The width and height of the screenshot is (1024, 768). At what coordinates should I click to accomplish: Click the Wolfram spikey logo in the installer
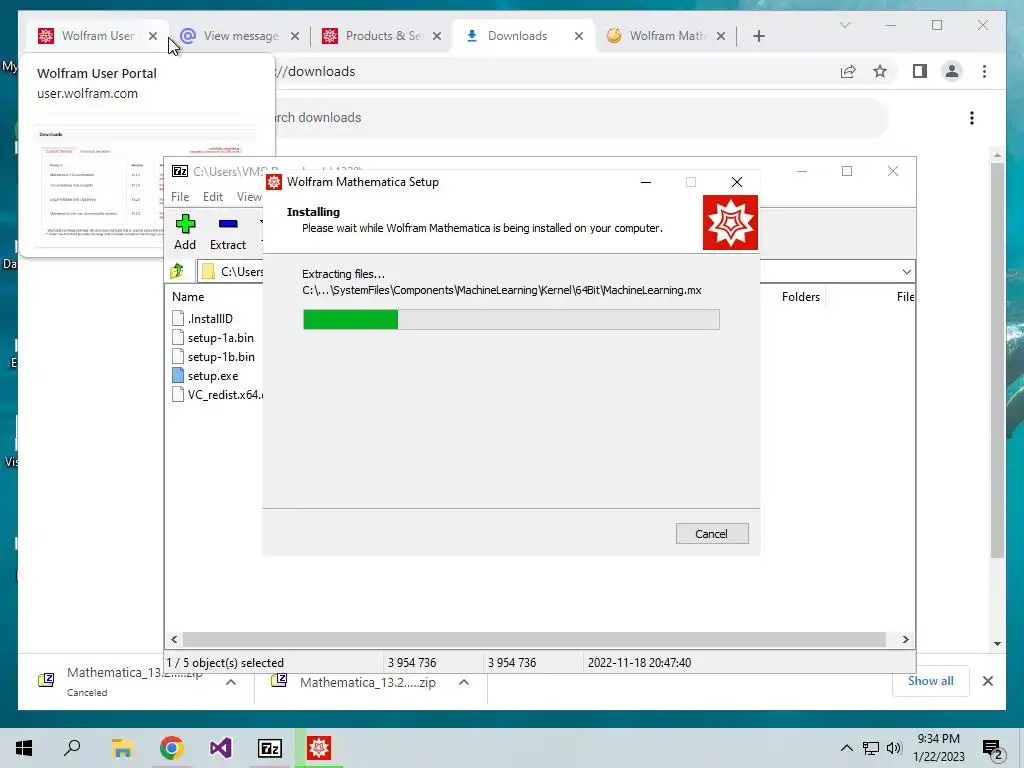[x=730, y=222]
